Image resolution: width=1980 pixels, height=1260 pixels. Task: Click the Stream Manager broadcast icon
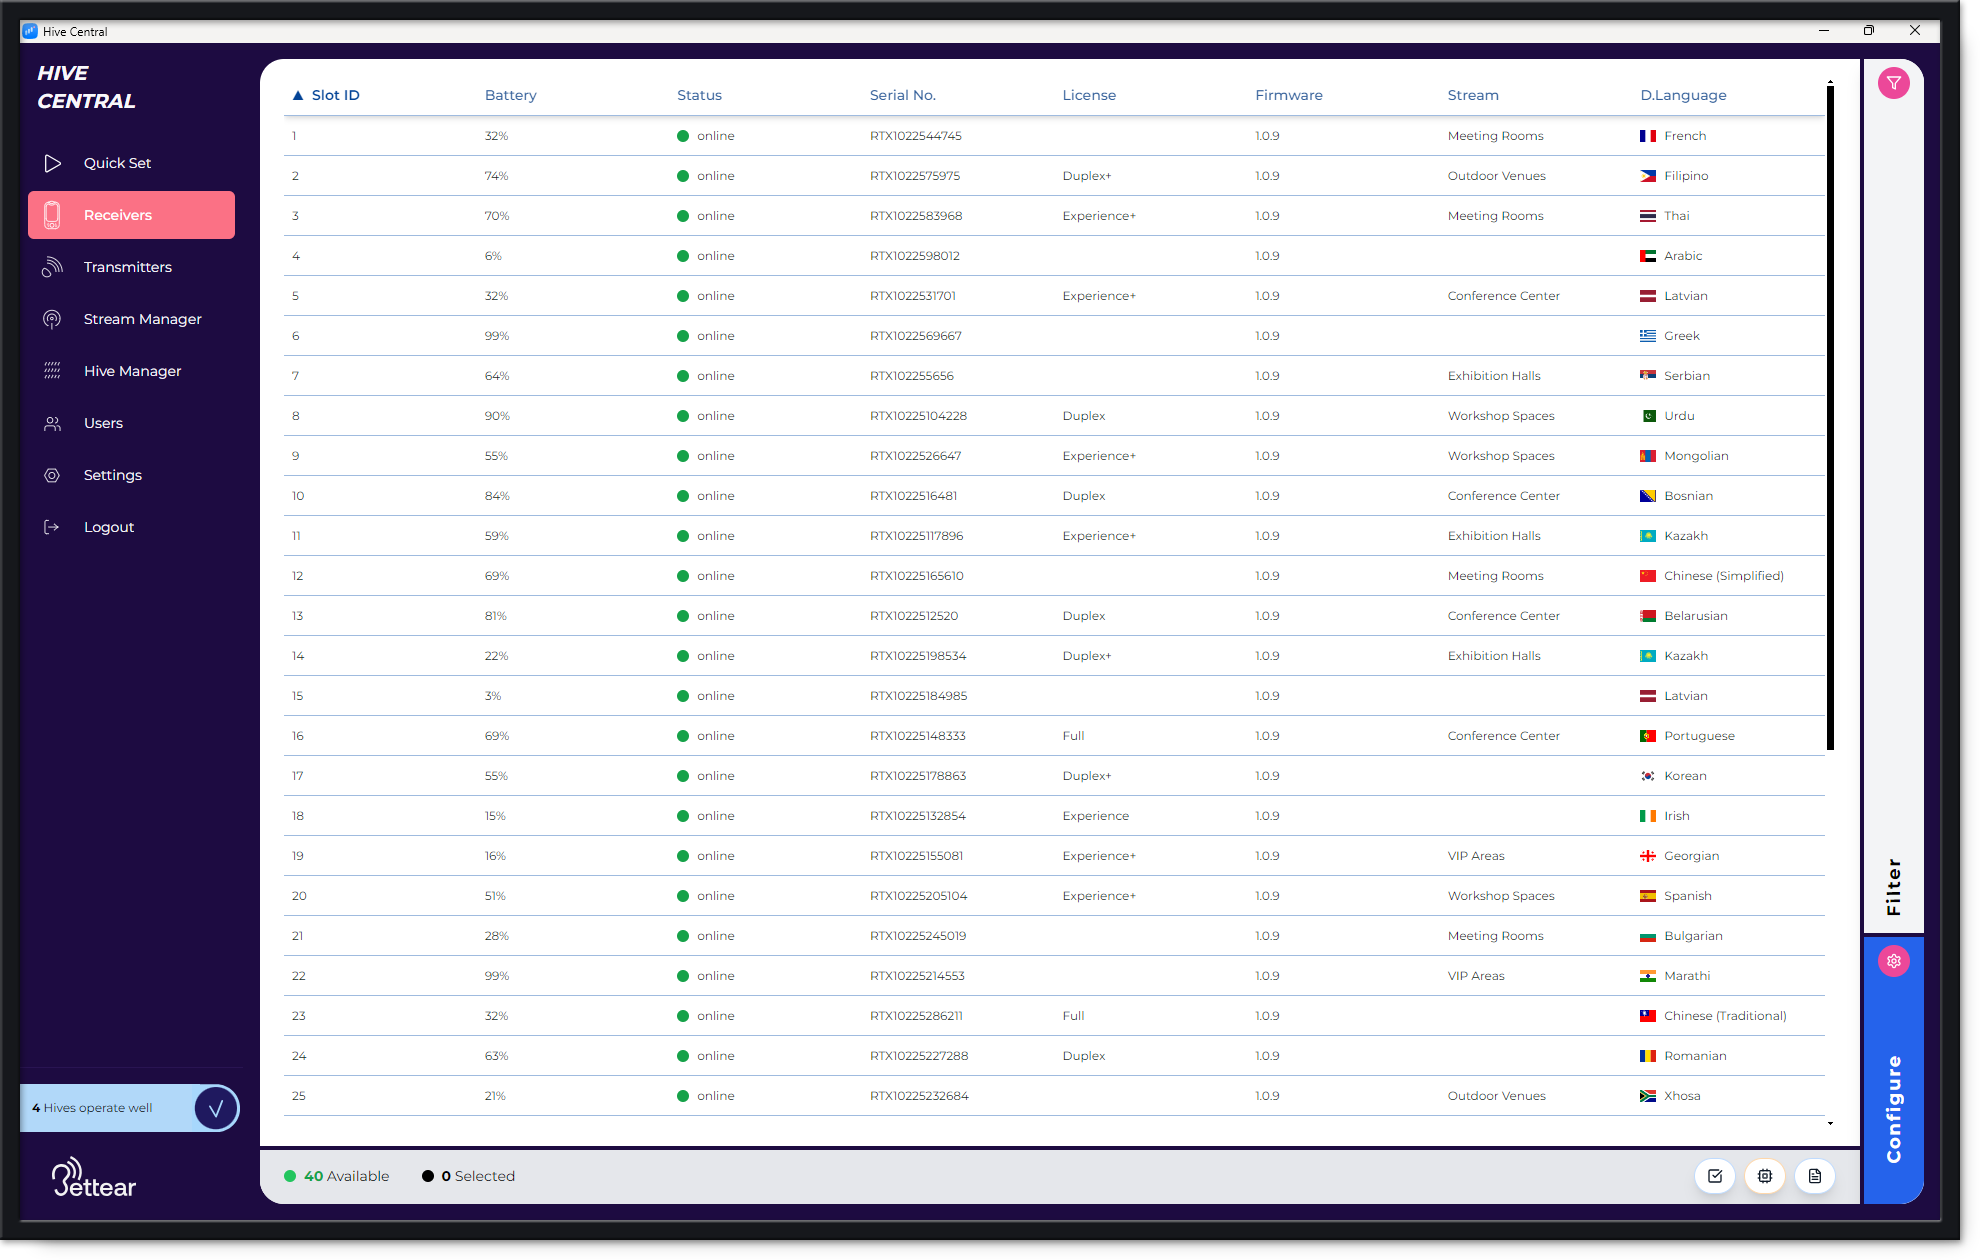pyautogui.click(x=52, y=319)
